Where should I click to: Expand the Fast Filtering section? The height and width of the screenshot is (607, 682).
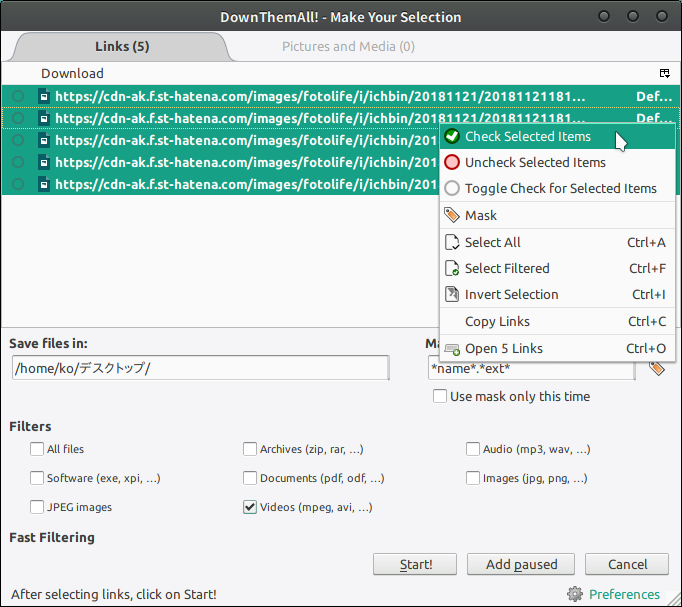[x=52, y=537]
